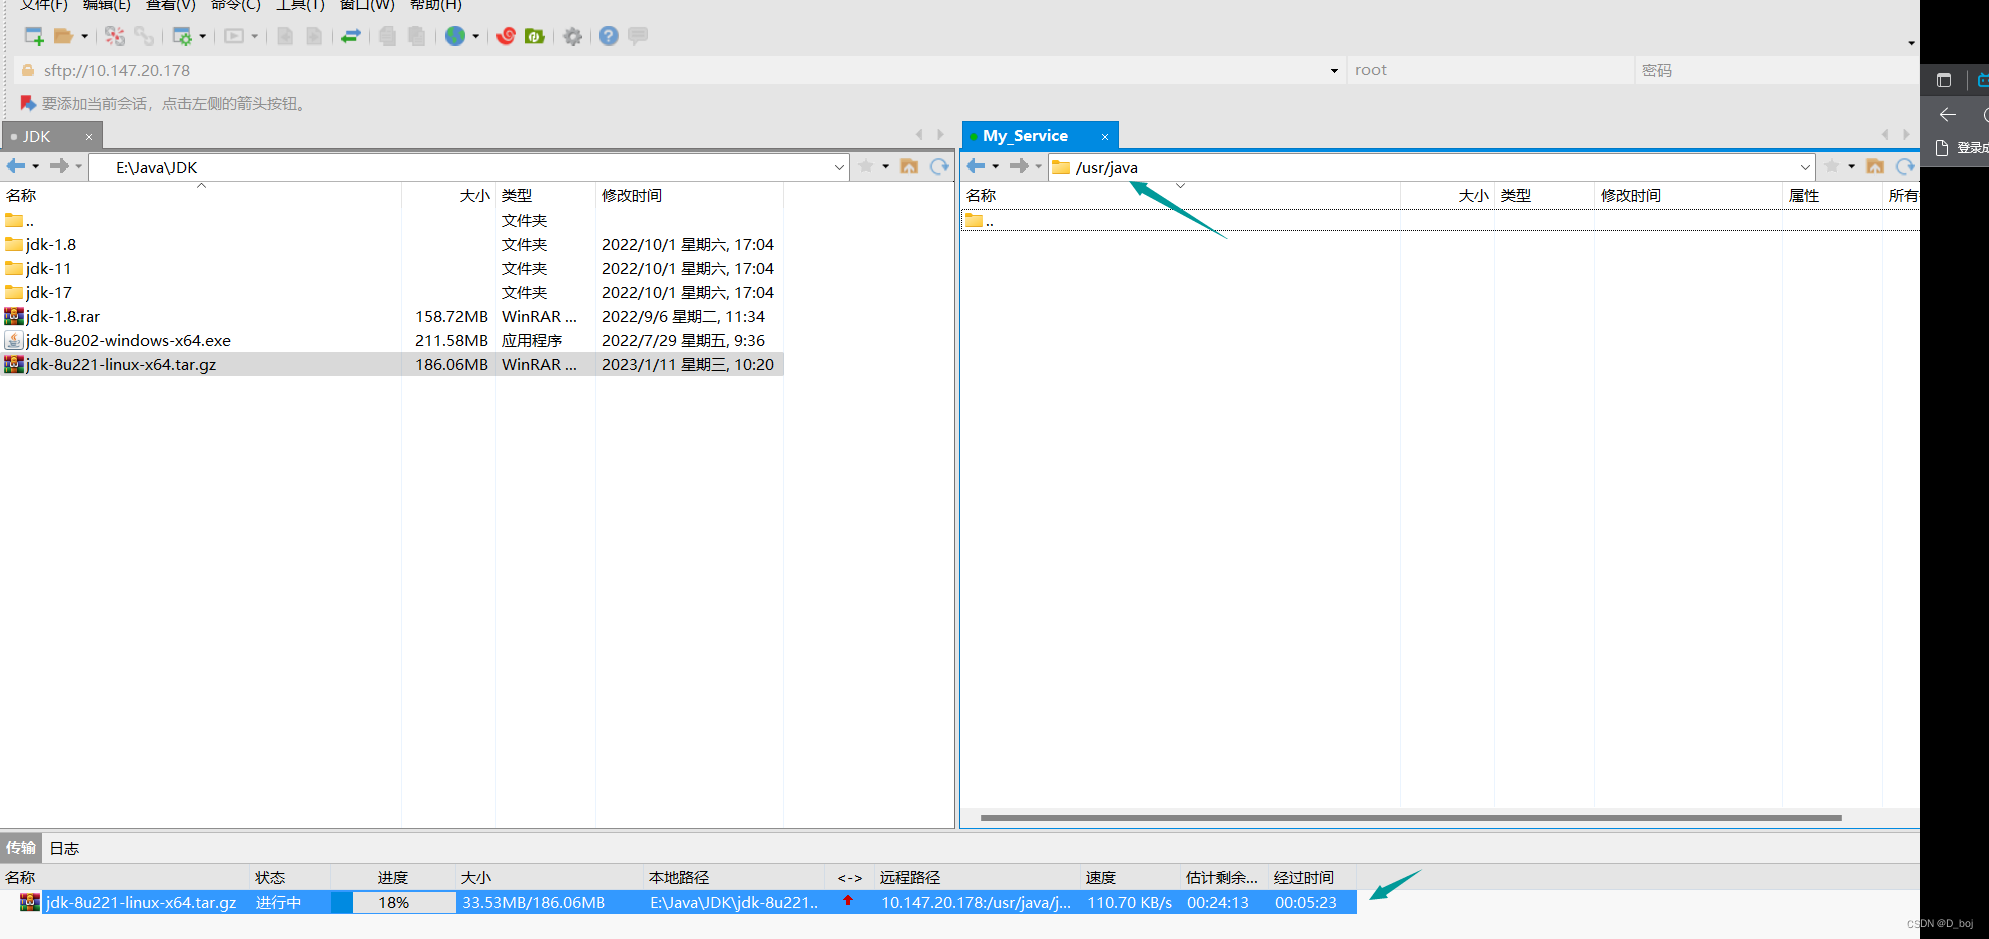Click the Disconnect session icon
The width and height of the screenshot is (1989, 939).
115,36
